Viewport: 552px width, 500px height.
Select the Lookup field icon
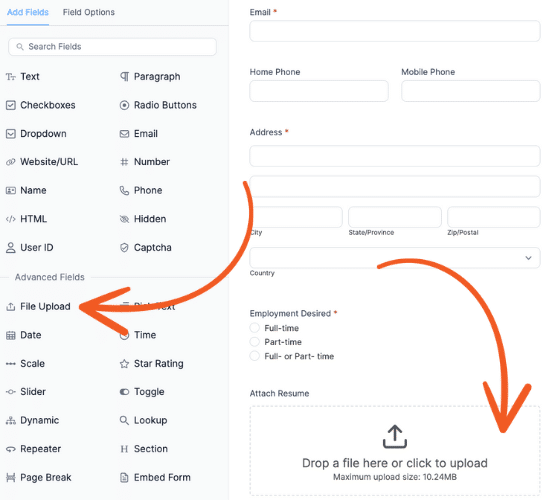(x=124, y=420)
